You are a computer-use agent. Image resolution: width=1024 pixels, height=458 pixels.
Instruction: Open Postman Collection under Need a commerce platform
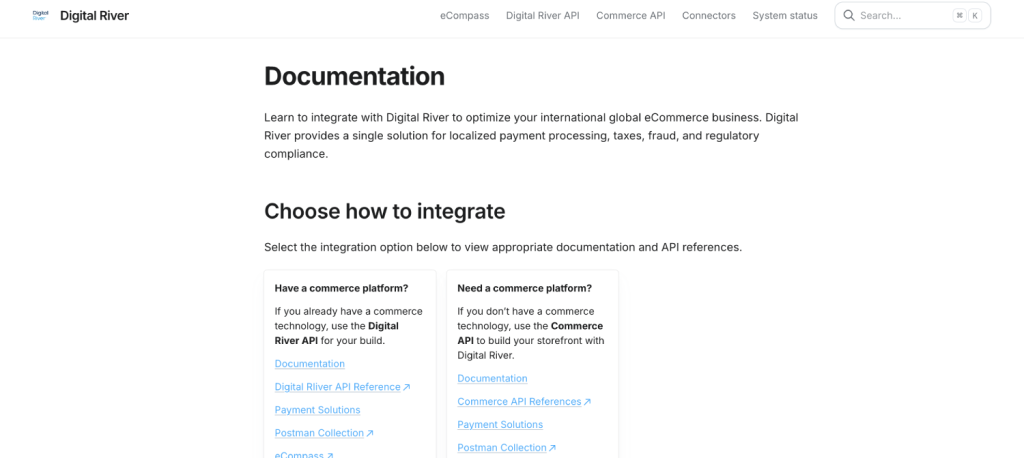[x=507, y=448]
